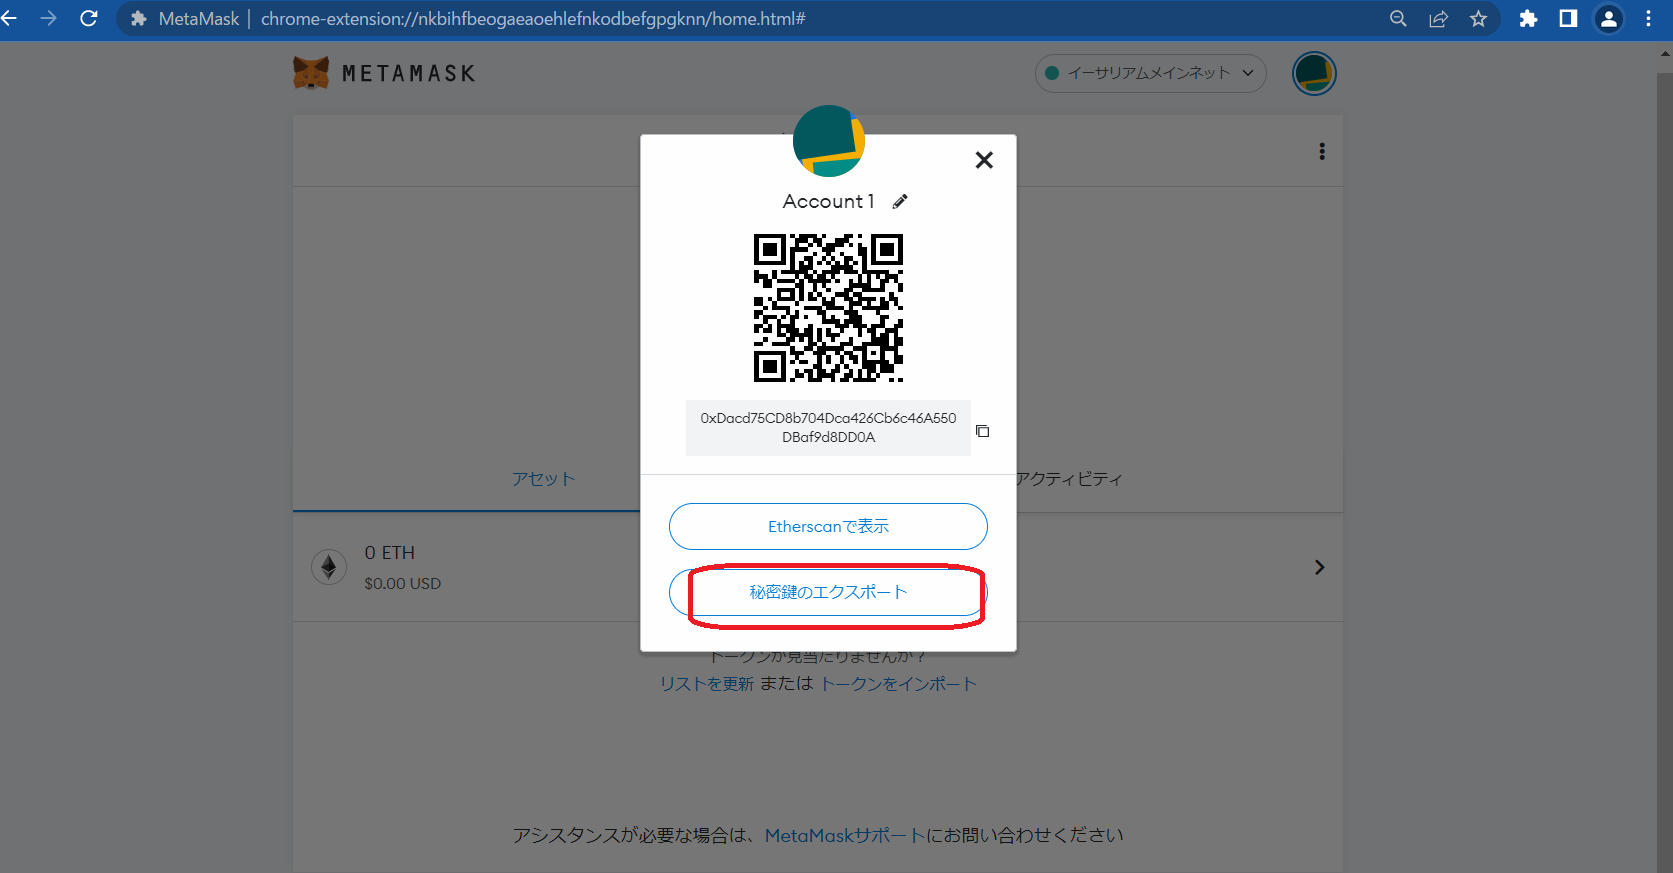Click the Etherscanで表示 button
Image resolution: width=1673 pixels, height=873 pixels.
click(828, 526)
